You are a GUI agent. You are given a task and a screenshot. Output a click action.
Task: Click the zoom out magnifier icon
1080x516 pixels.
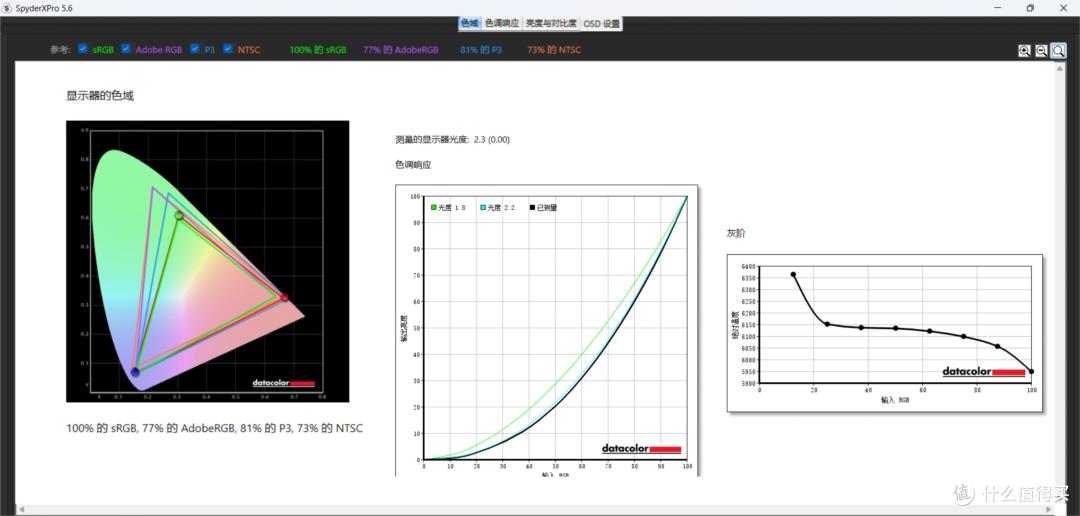click(x=1041, y=50)
